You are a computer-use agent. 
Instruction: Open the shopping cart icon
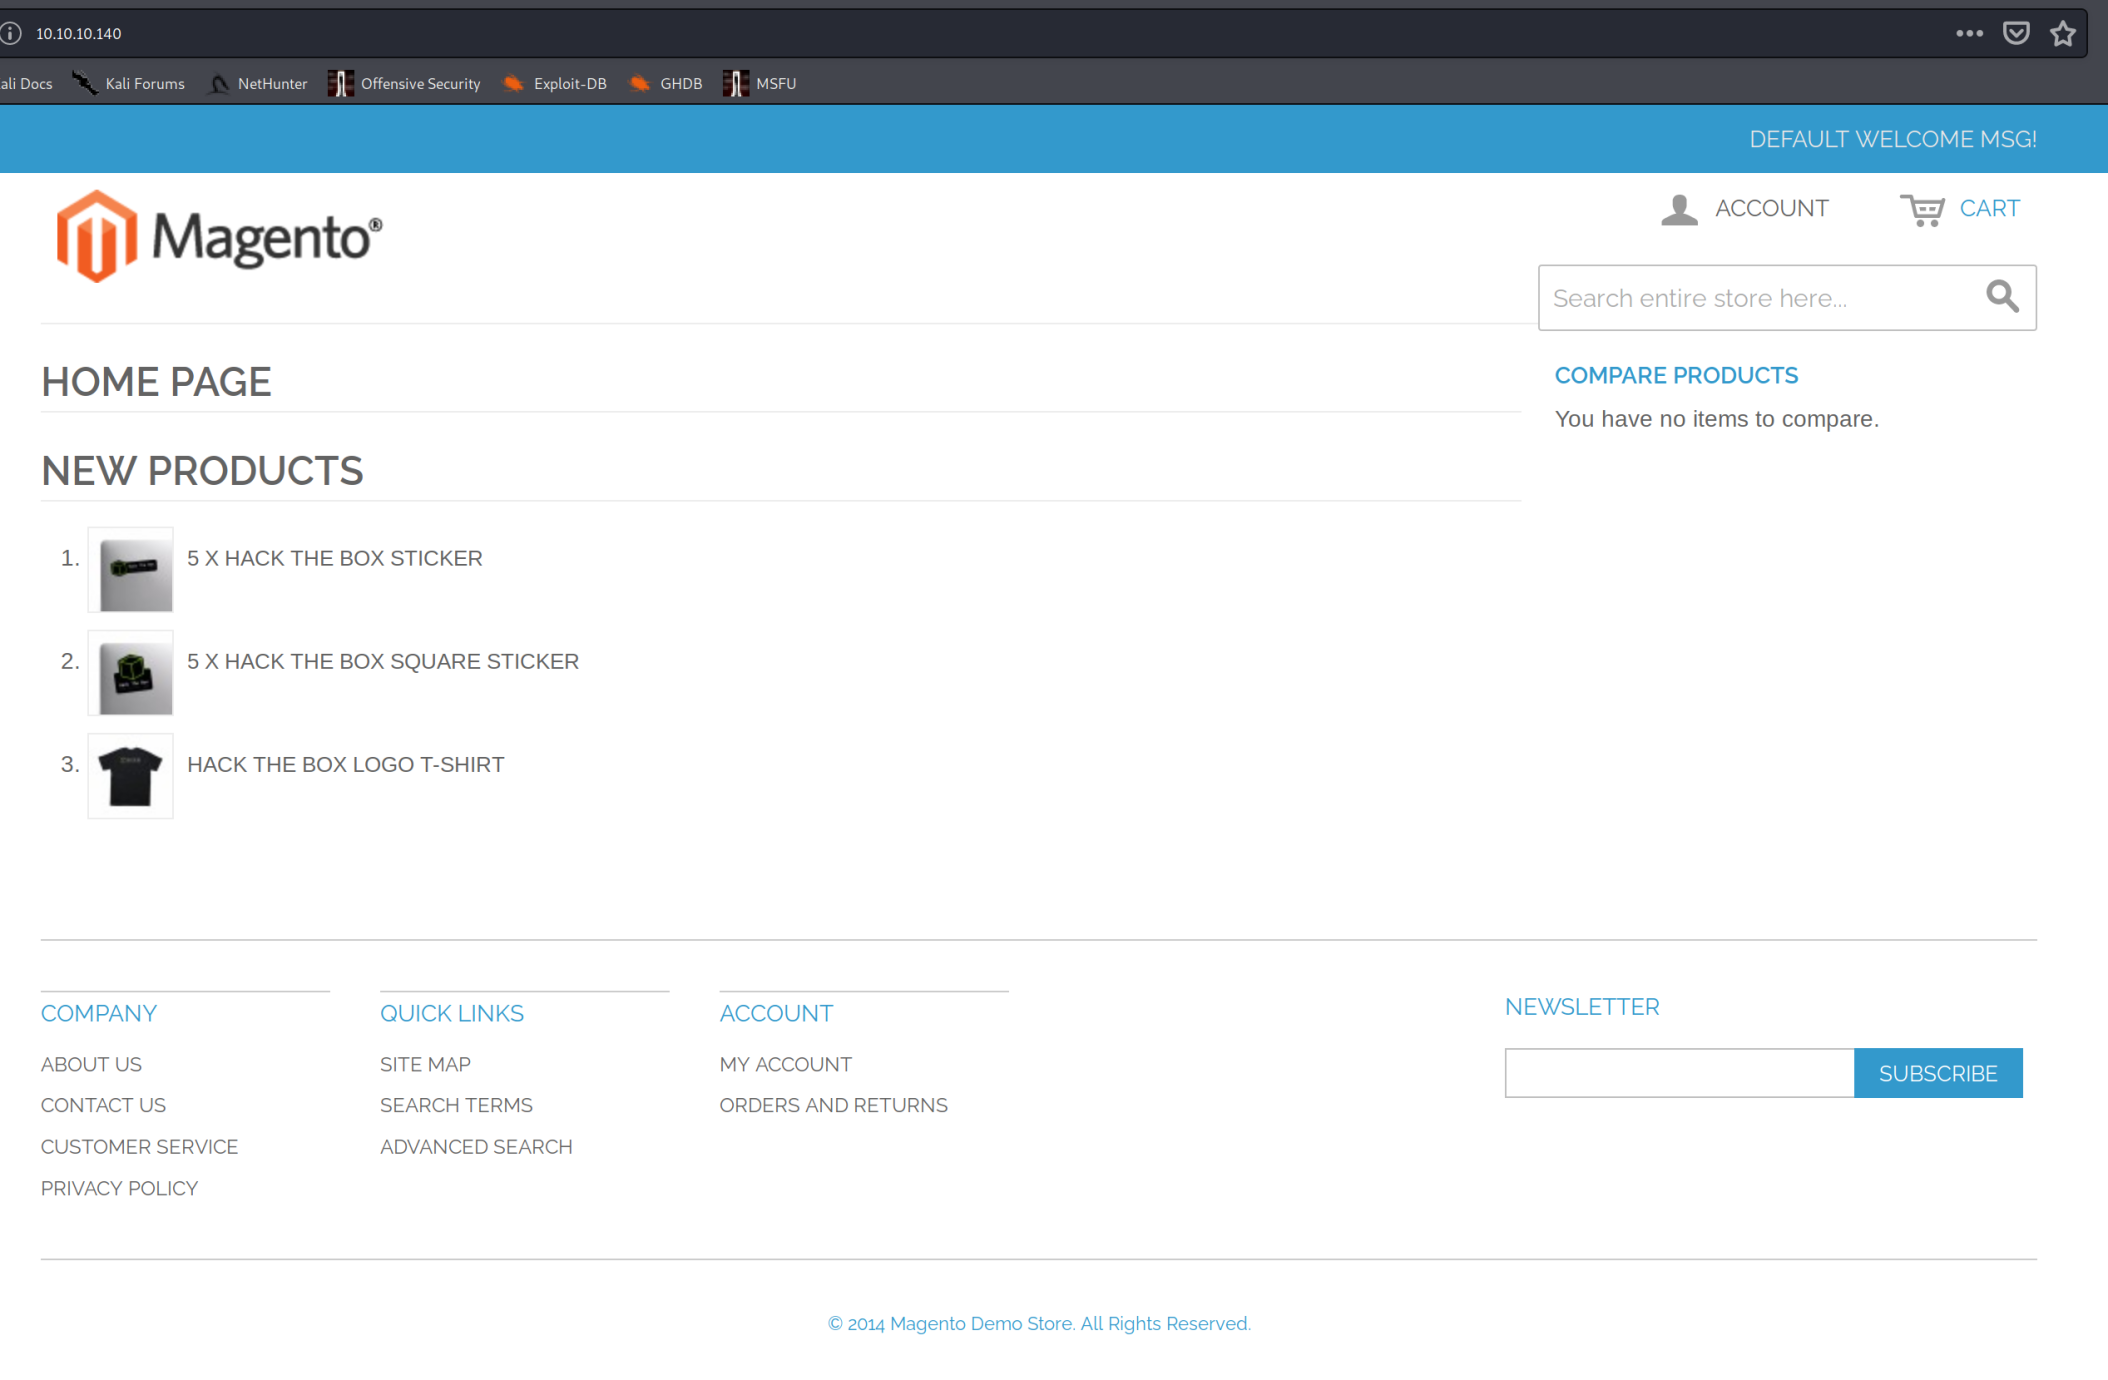click(1921, 209)
